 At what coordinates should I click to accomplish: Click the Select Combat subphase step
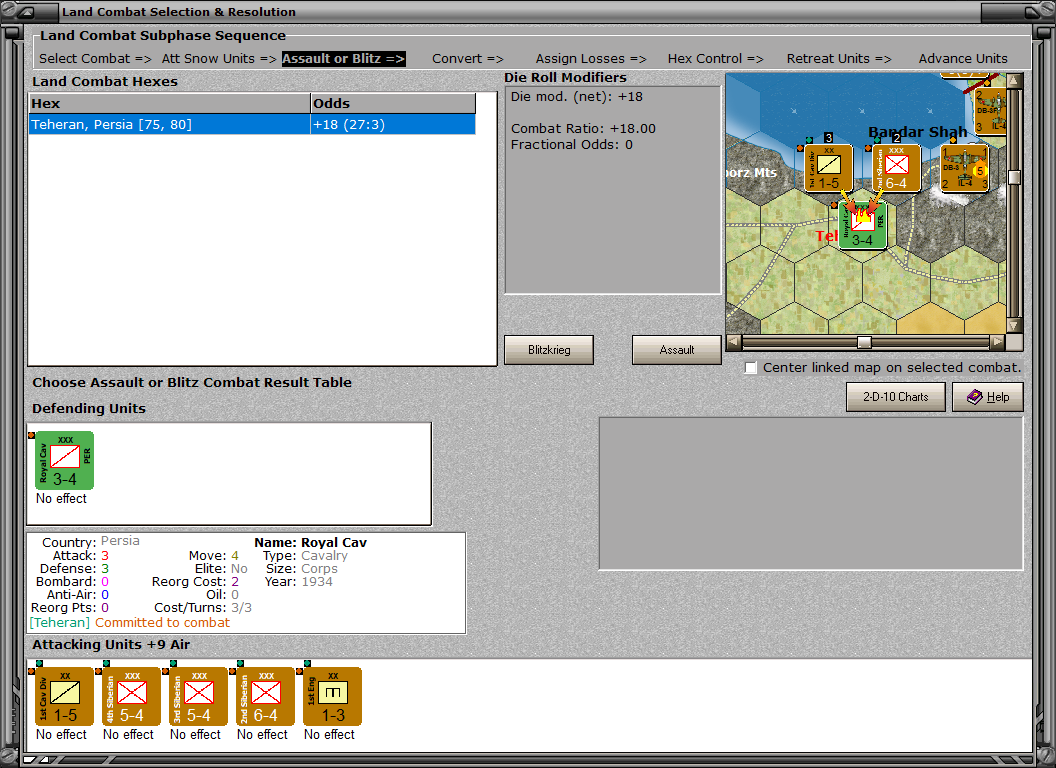pyautogui.click(x=95, y=59)
